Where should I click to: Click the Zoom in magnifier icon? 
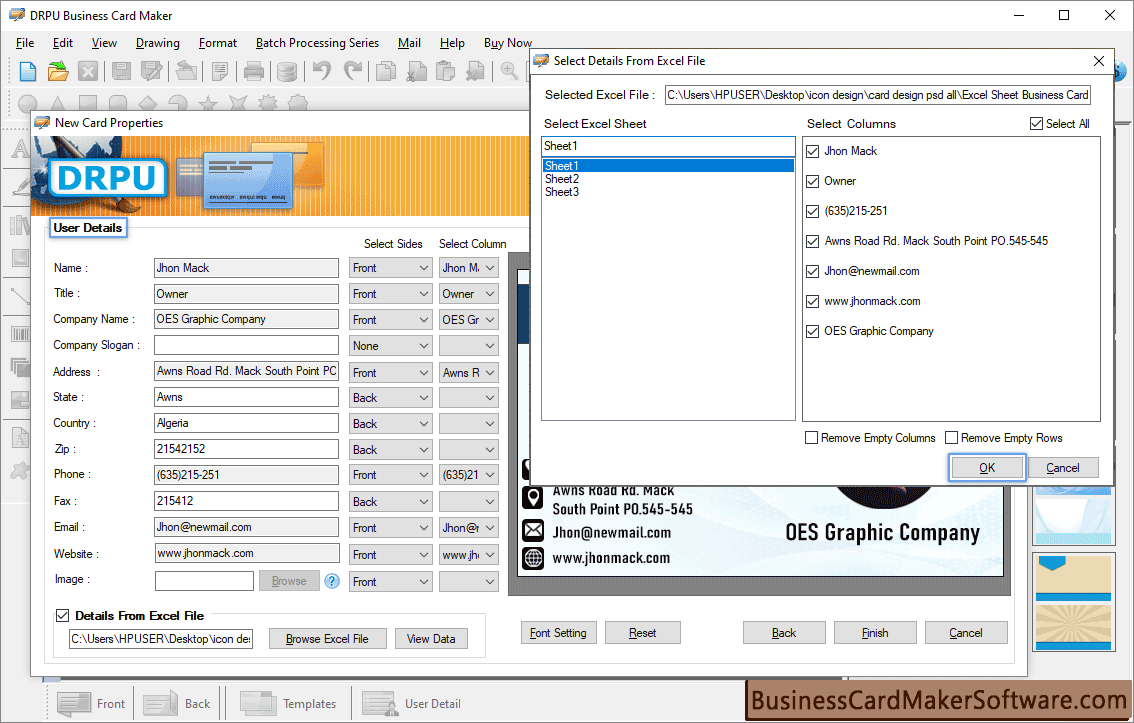click(x=509, y=71)
